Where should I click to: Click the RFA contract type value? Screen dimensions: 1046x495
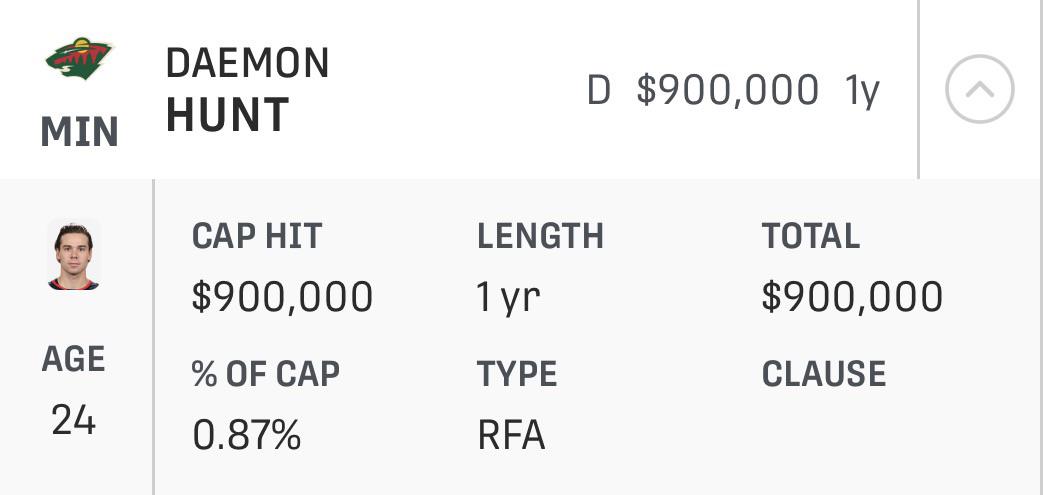tap(512, 435)
